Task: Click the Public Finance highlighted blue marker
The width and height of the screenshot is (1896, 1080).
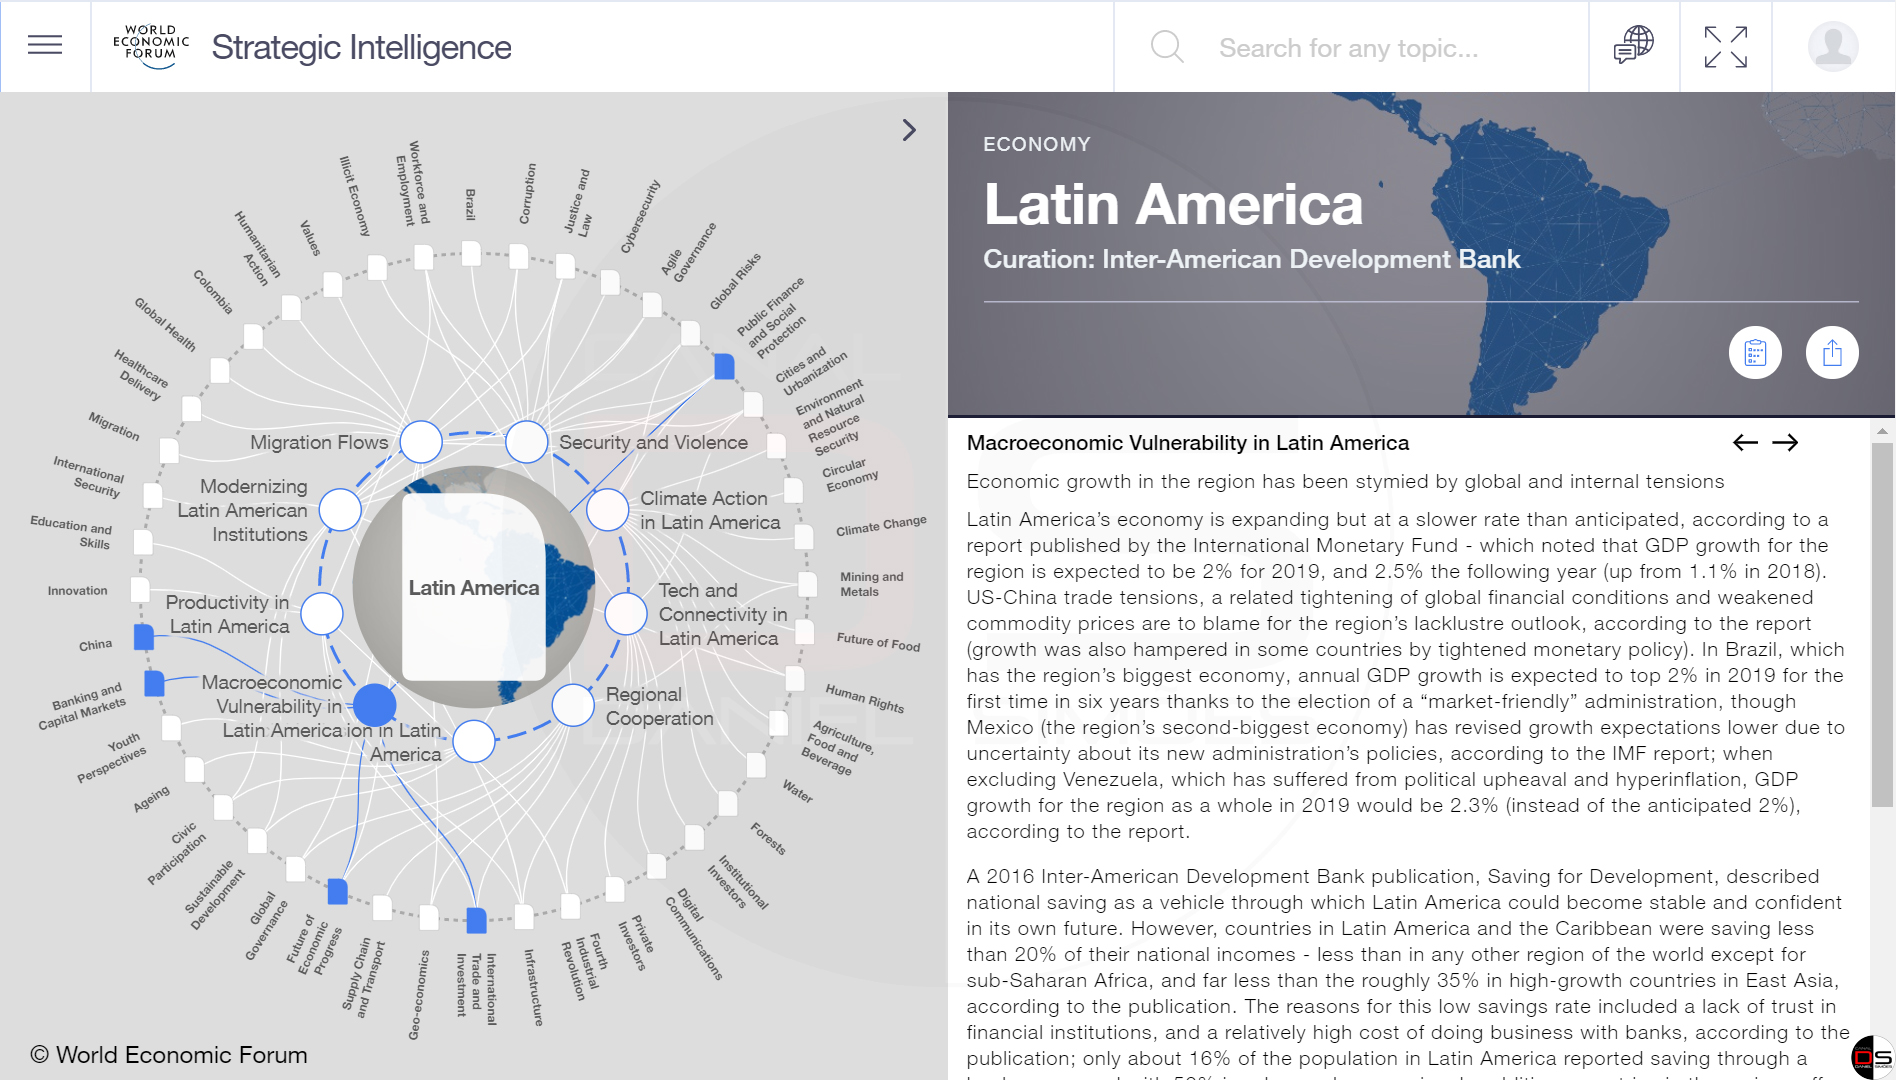Action: coord(724,367)
